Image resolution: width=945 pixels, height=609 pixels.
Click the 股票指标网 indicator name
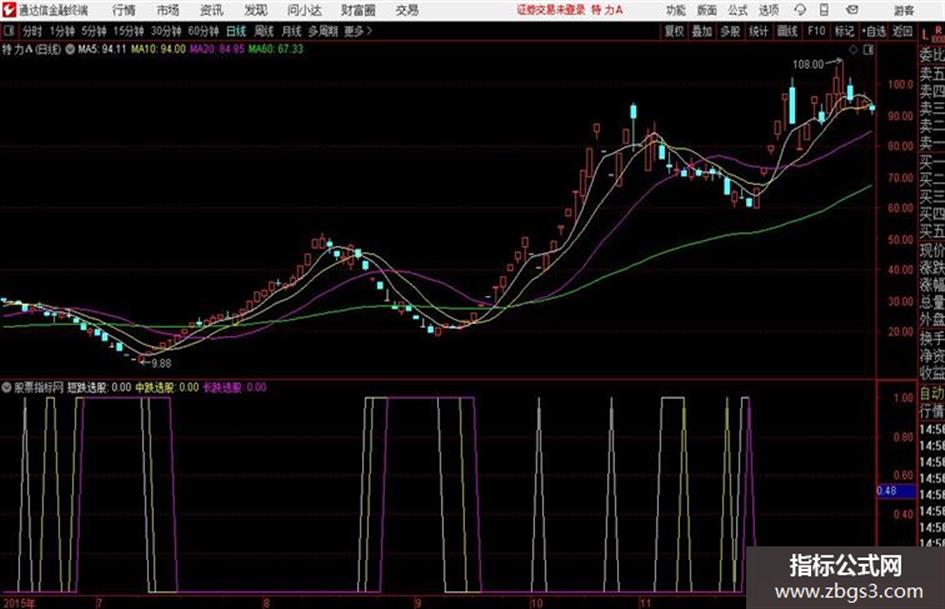(39, 387)
